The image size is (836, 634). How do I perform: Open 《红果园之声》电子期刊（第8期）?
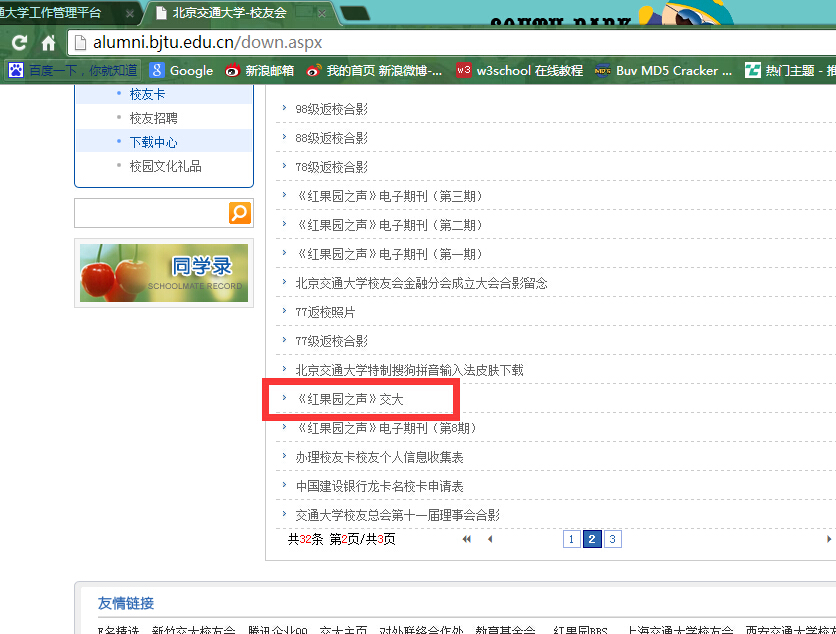point(387,428)
